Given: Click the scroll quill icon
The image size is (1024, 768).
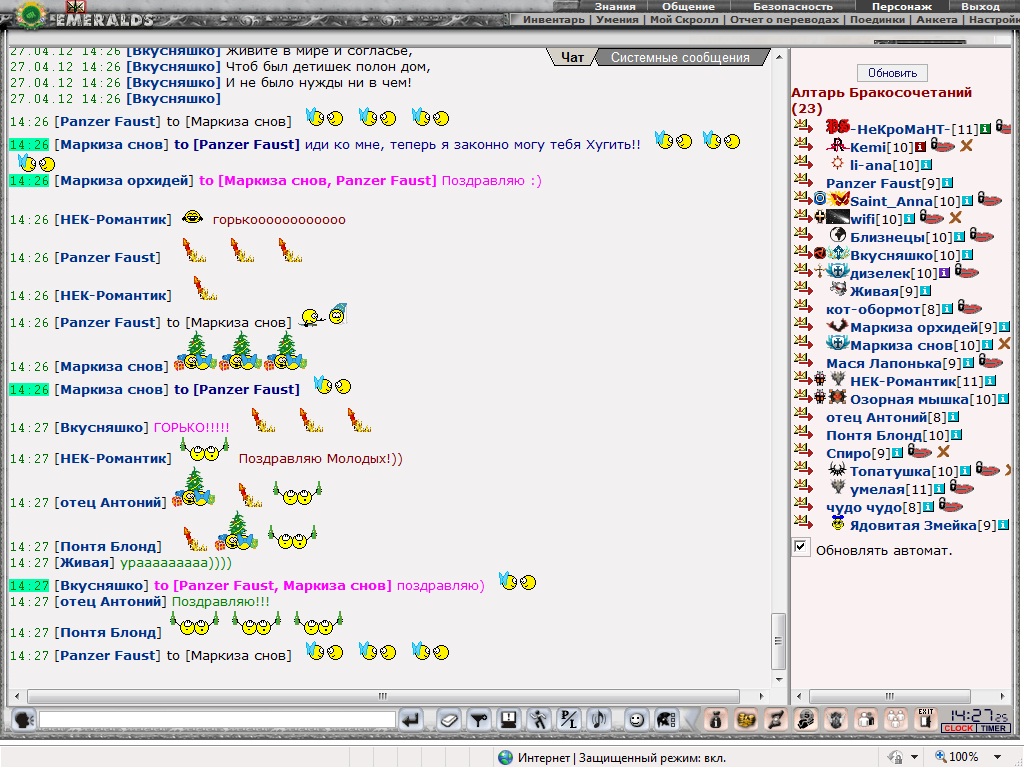Looking at the screenshot, I should coord(776,720).
